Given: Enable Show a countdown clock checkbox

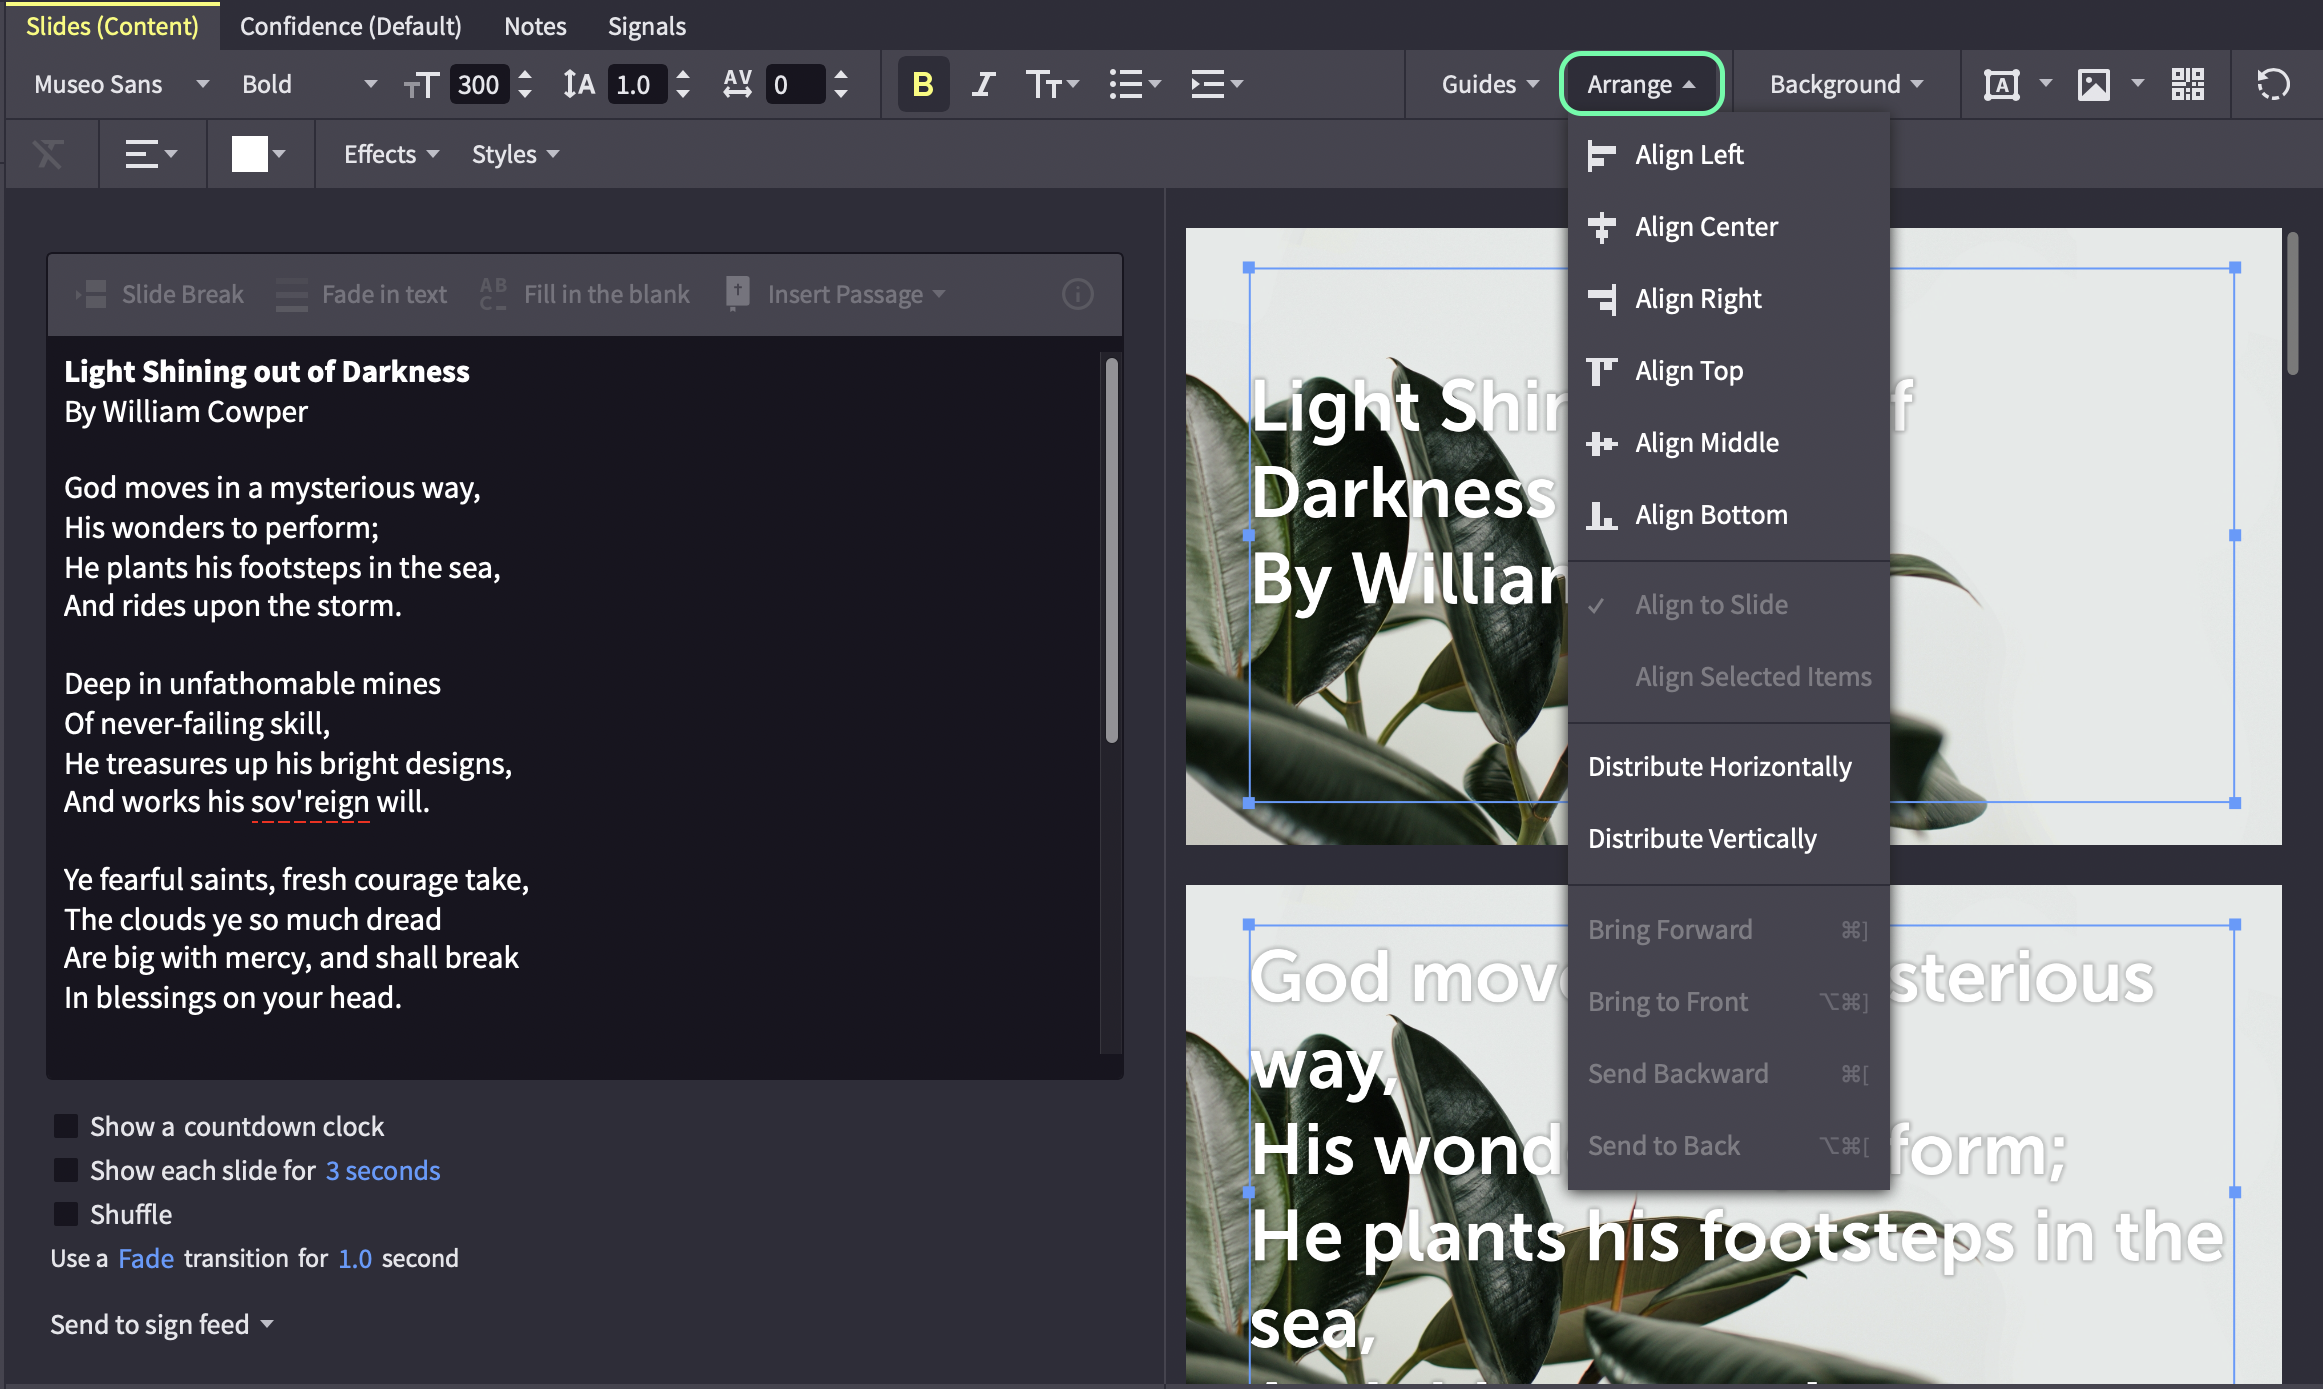Looking at the screenshot, I should click(x=66, y=1126).
